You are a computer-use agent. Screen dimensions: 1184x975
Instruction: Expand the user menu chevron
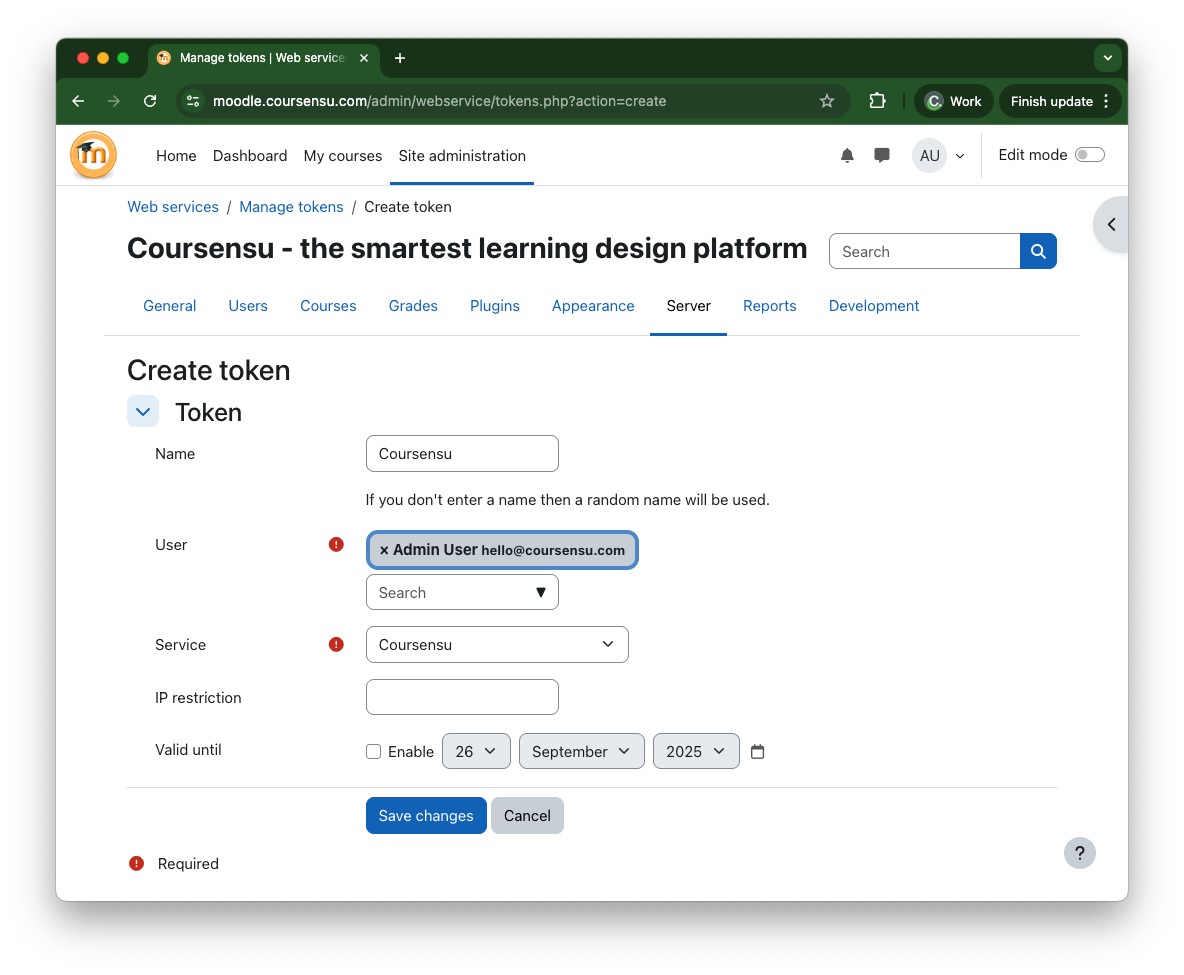click(960, 156)
